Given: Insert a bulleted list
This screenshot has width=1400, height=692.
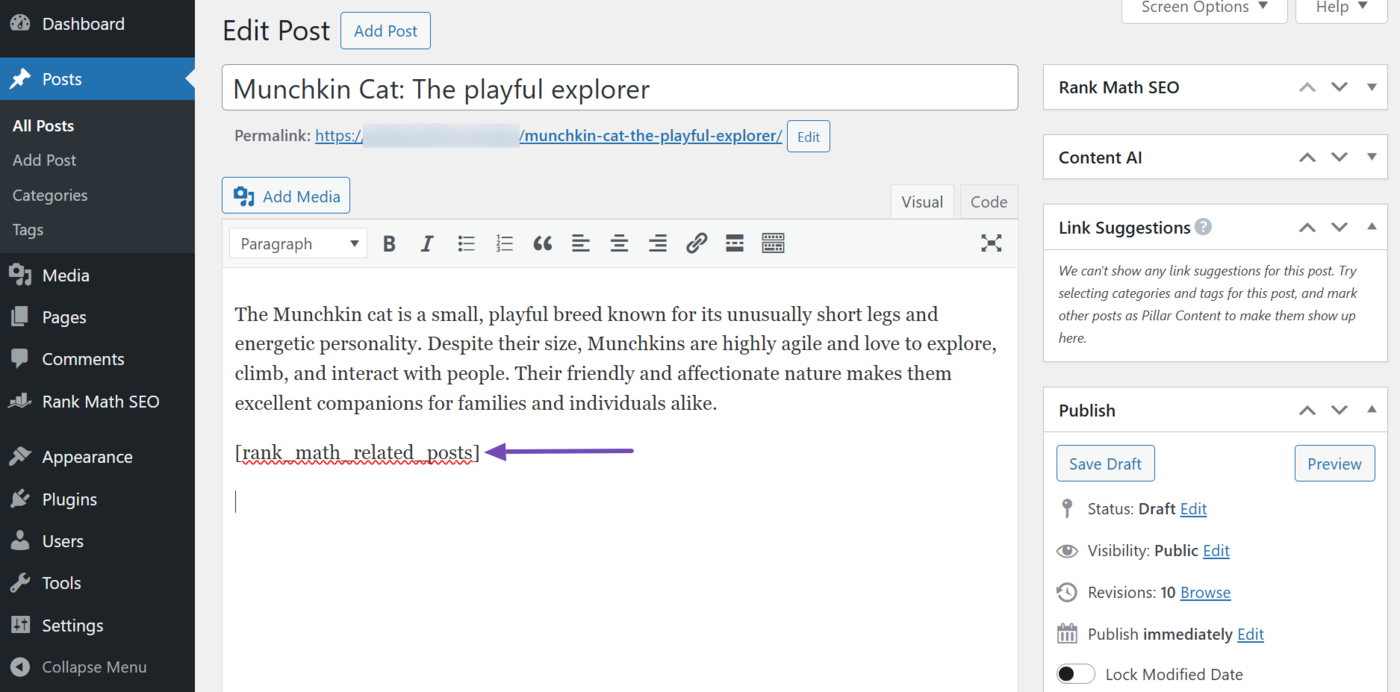Looking at the screenshot, I should click(x=466, y=243).
